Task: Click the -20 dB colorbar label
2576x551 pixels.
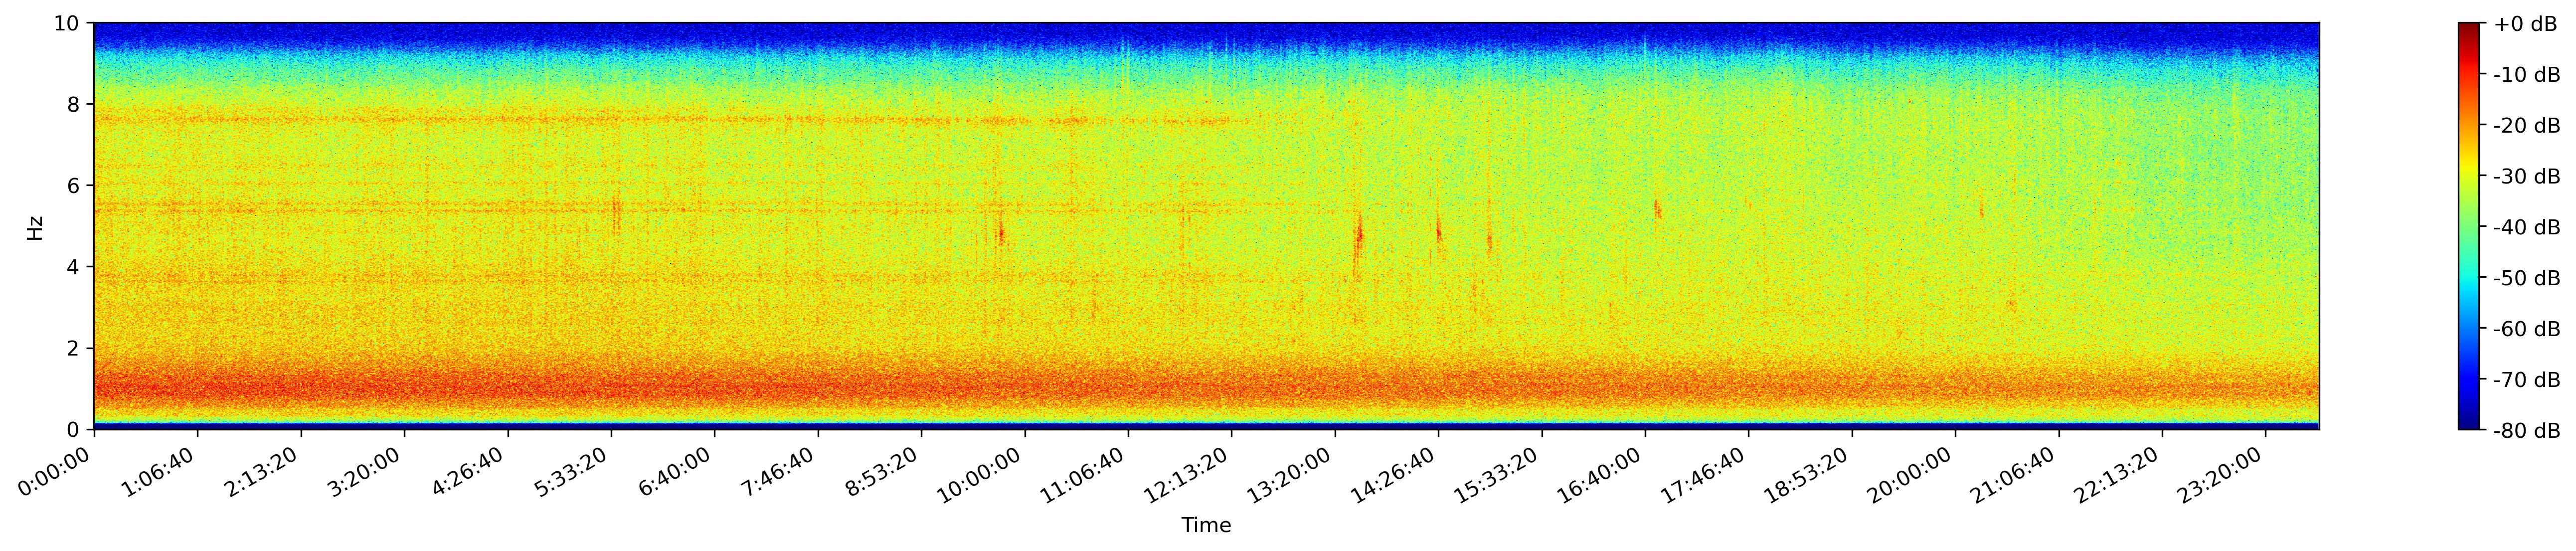Action: (x=2528, y=126)
